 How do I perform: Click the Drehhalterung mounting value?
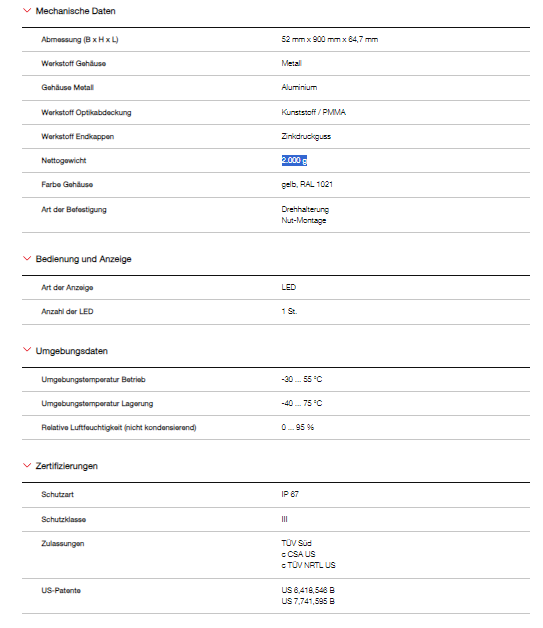pyautogui.click(x=305, y=209)
